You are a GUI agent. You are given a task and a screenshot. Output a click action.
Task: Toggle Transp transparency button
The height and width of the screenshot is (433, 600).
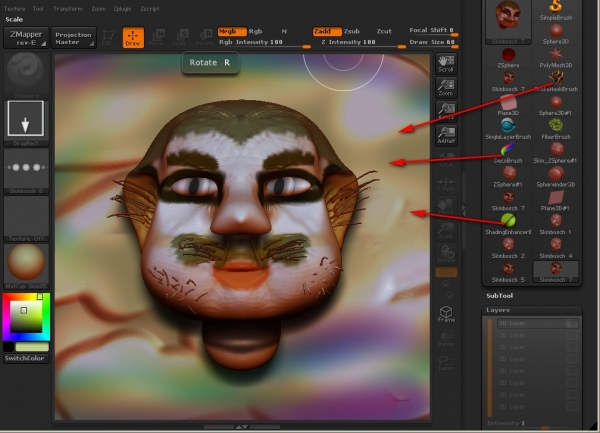pyautogui.click(x=446, y=339)
